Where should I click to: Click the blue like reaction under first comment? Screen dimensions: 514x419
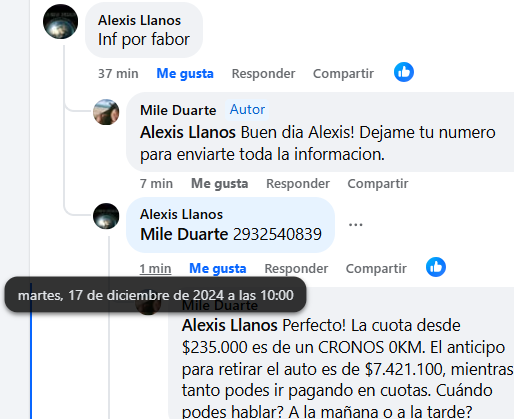pyautogui.click(x=404, y=72)
